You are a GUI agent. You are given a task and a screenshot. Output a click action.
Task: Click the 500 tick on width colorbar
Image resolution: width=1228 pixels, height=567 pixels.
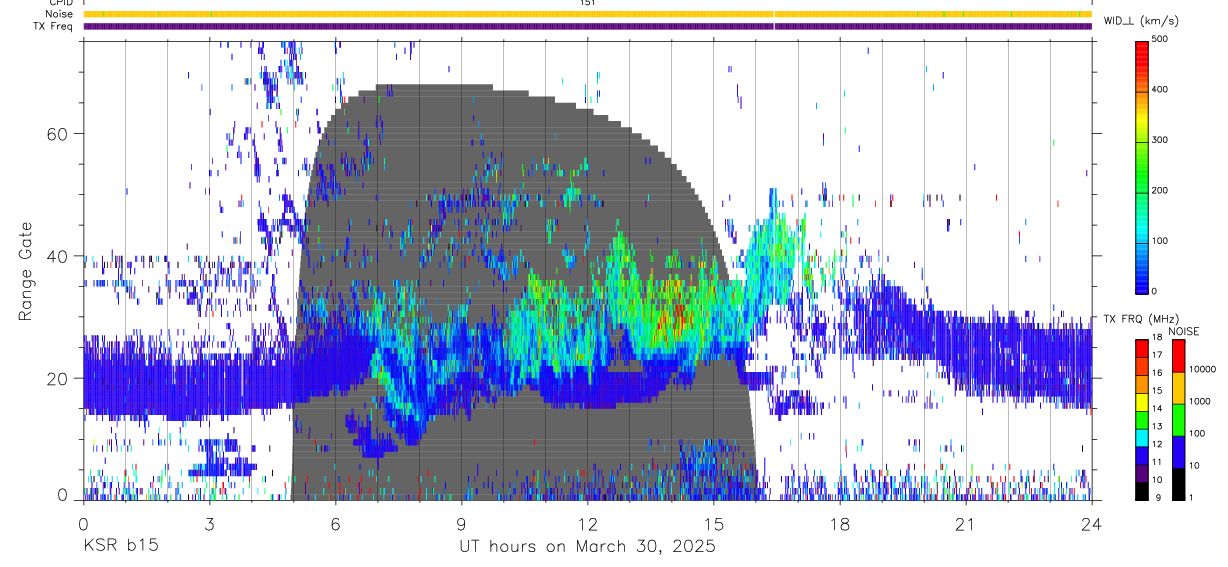coord(1160,39)
